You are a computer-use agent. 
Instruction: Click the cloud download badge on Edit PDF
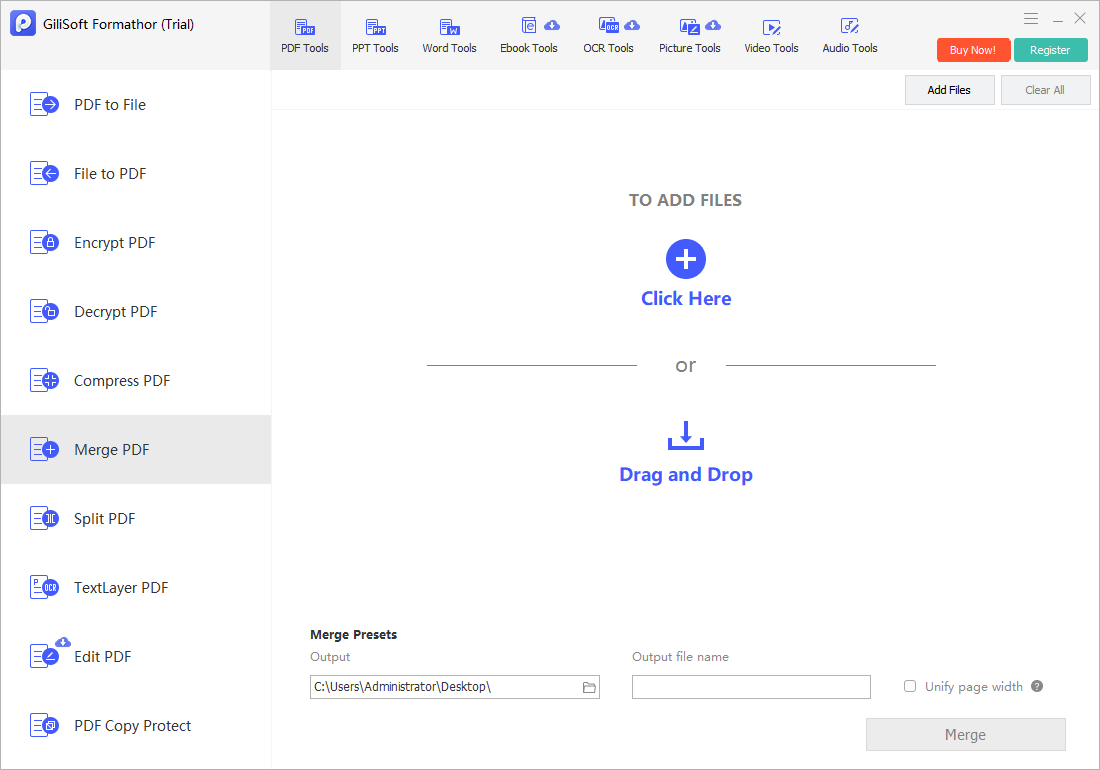(x=63, y=642)
